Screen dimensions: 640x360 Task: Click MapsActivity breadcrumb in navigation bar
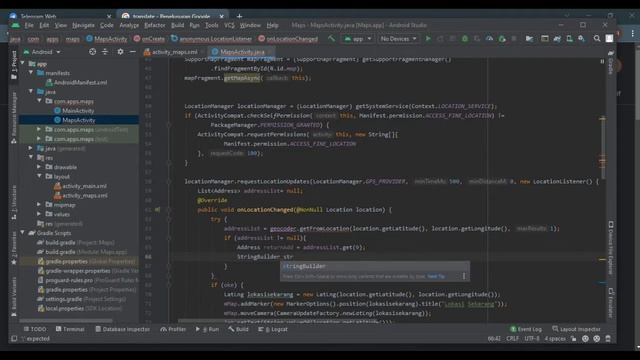tap(107, 39)
